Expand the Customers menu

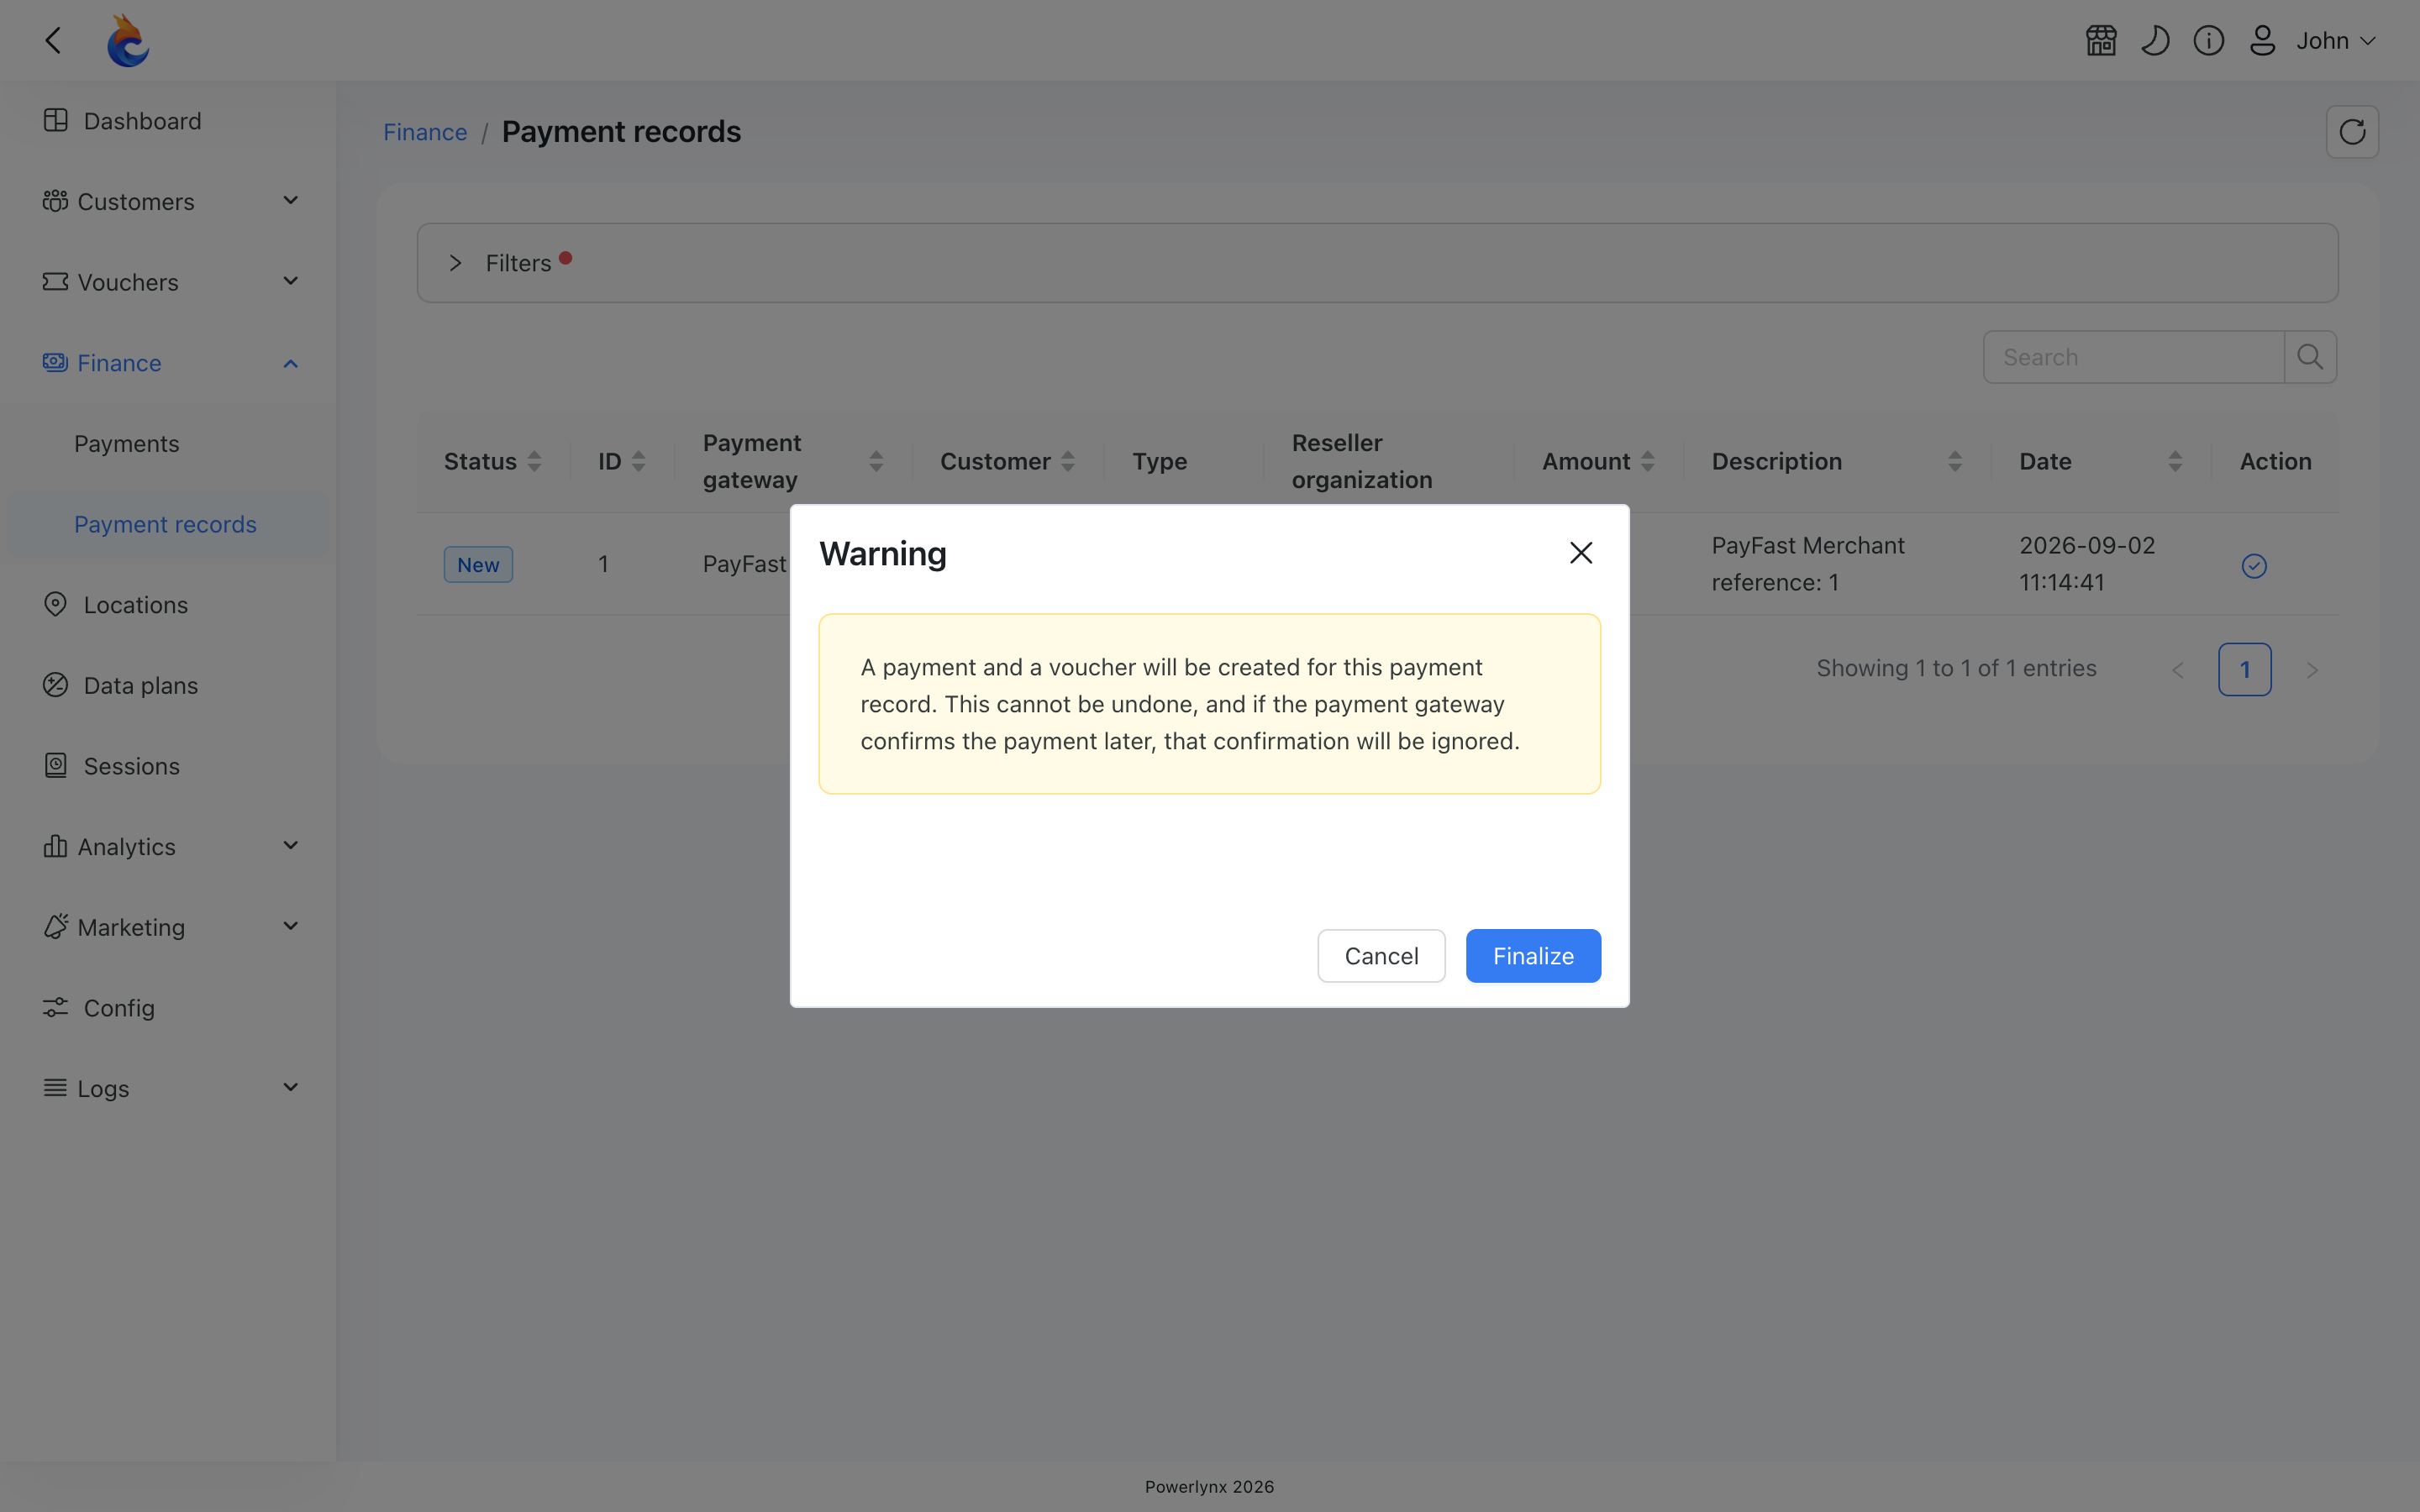(x=168, y=201)
